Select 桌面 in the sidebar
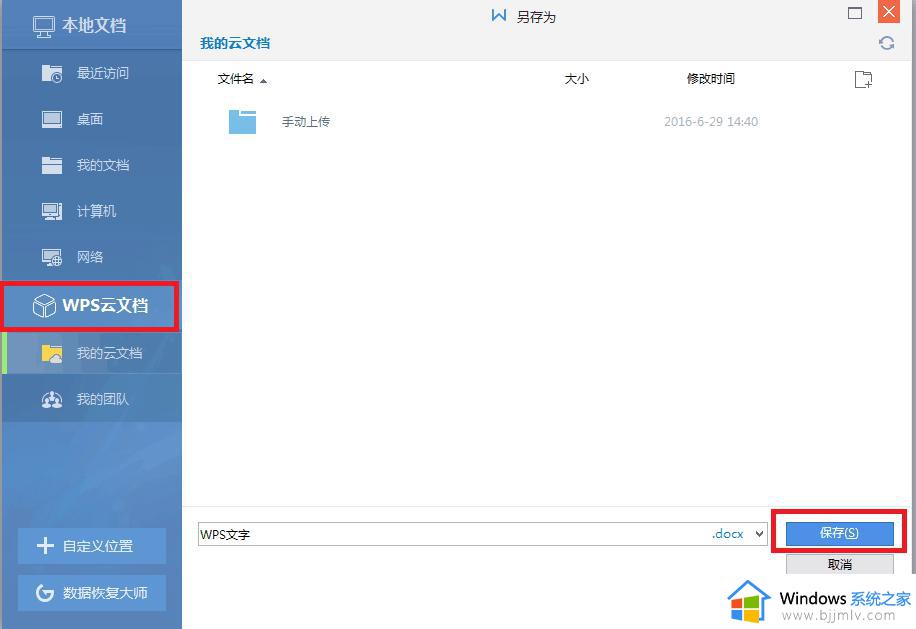This screenshot has height=629, width=916. tap(92, 120)
